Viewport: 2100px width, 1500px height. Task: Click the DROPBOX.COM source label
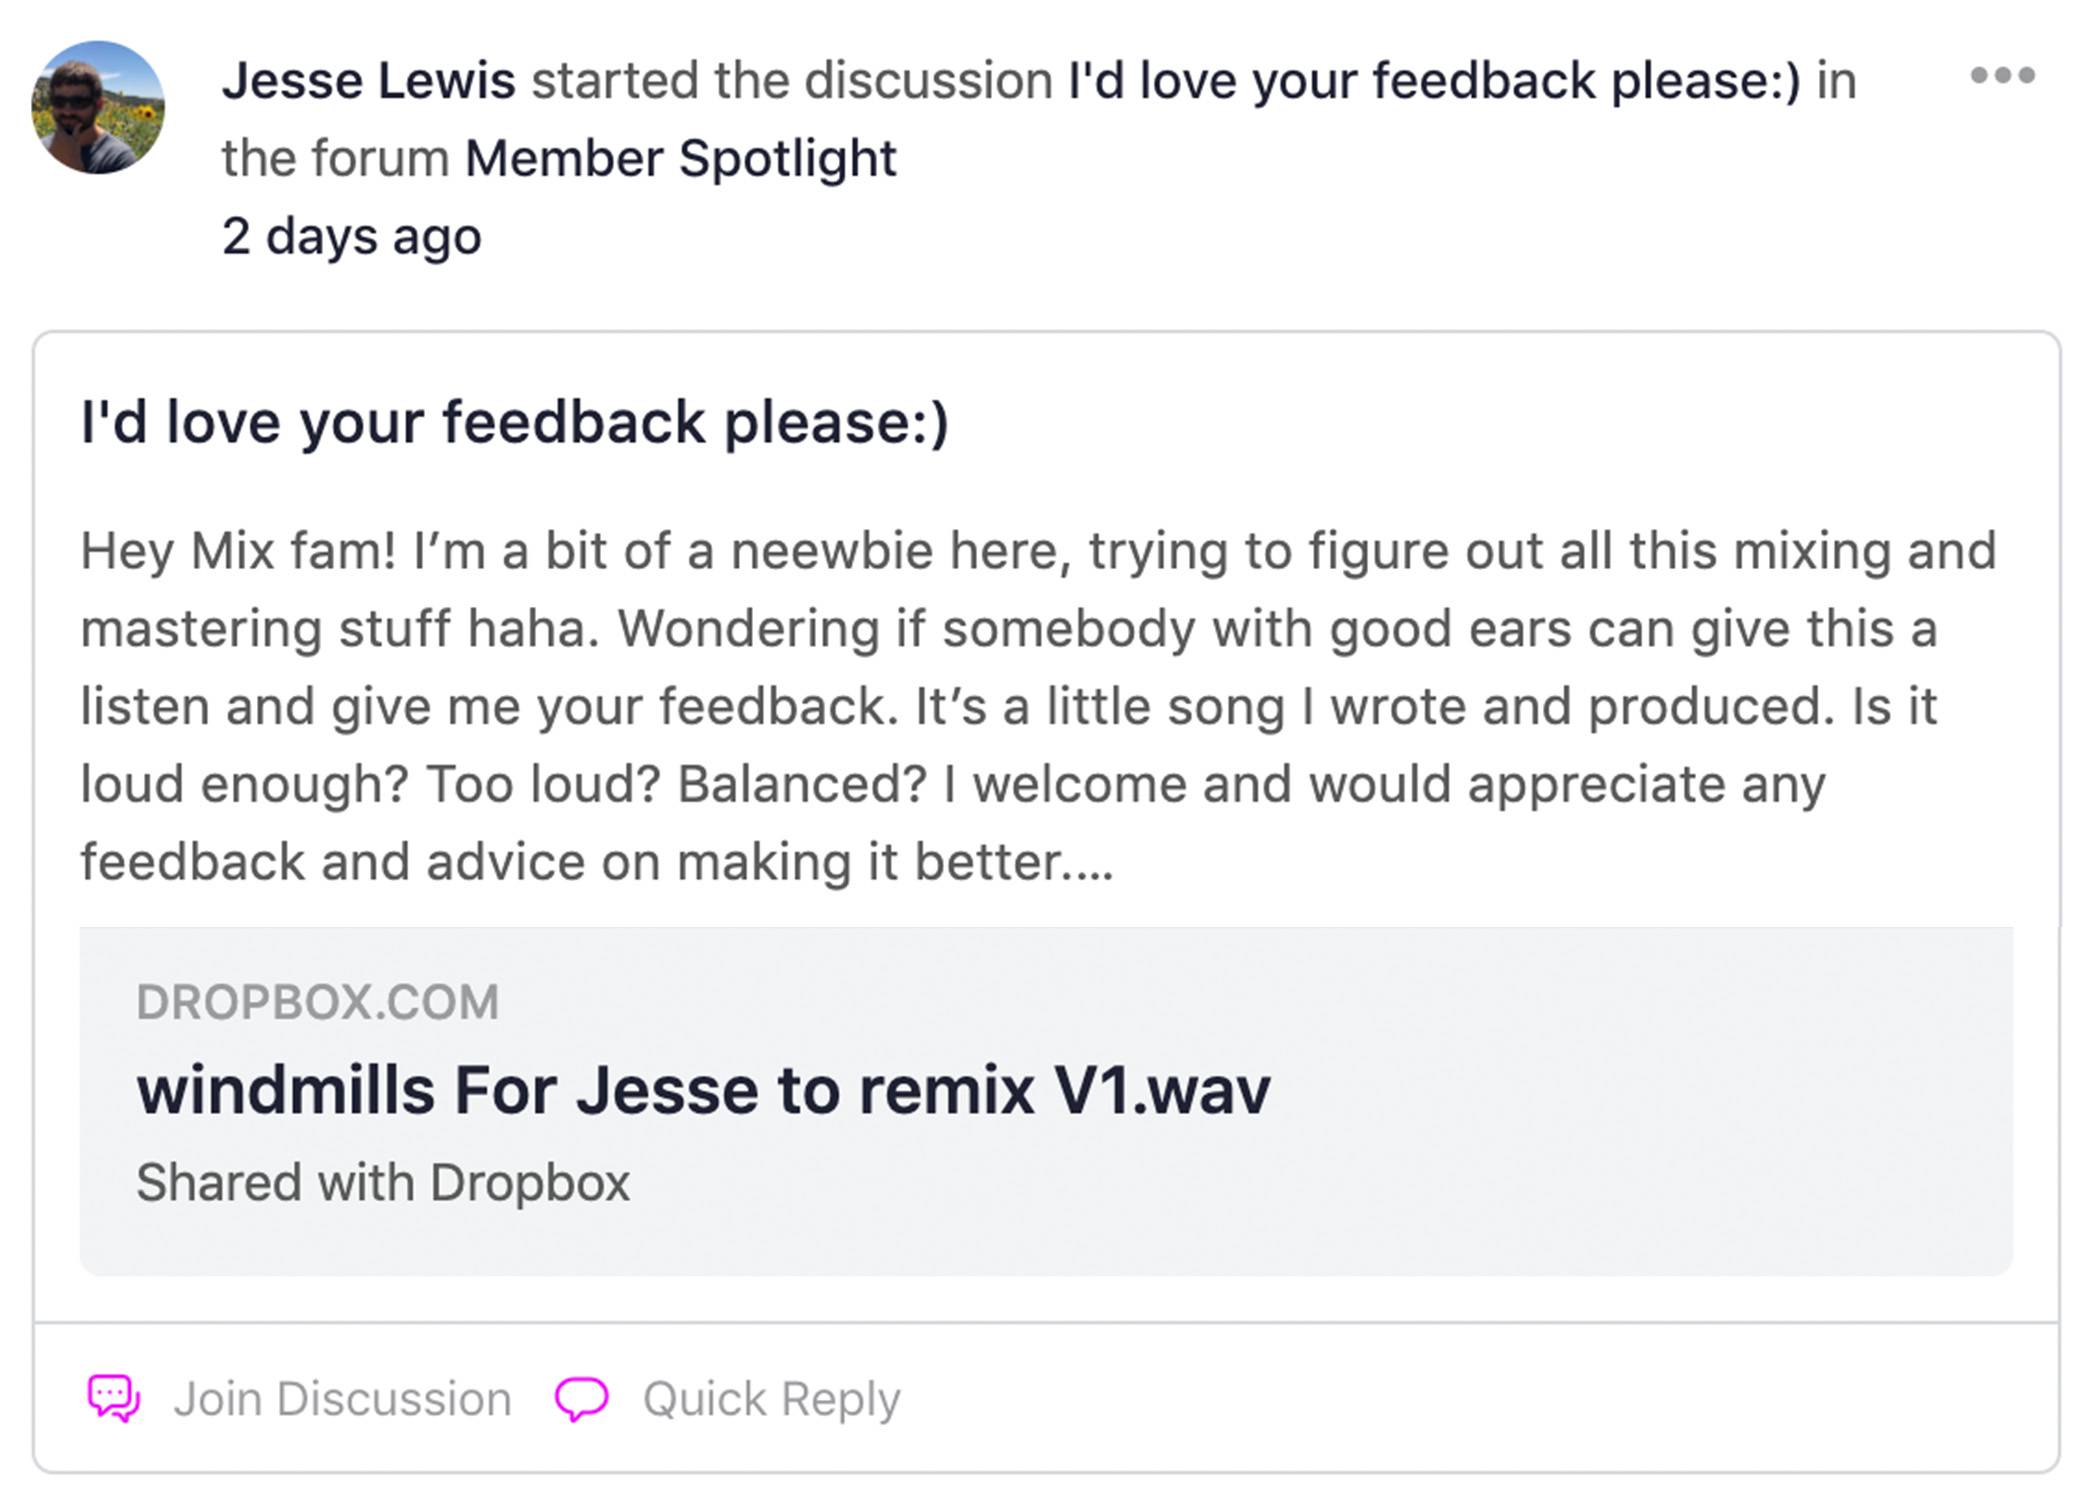click(318, 1002)
